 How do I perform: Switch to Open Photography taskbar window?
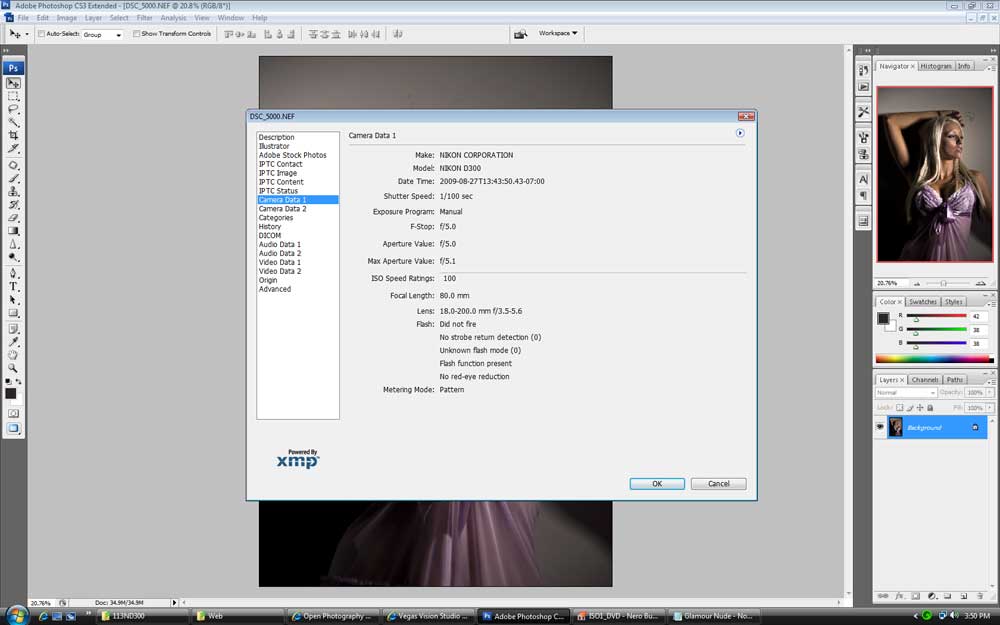coord(332,616)
